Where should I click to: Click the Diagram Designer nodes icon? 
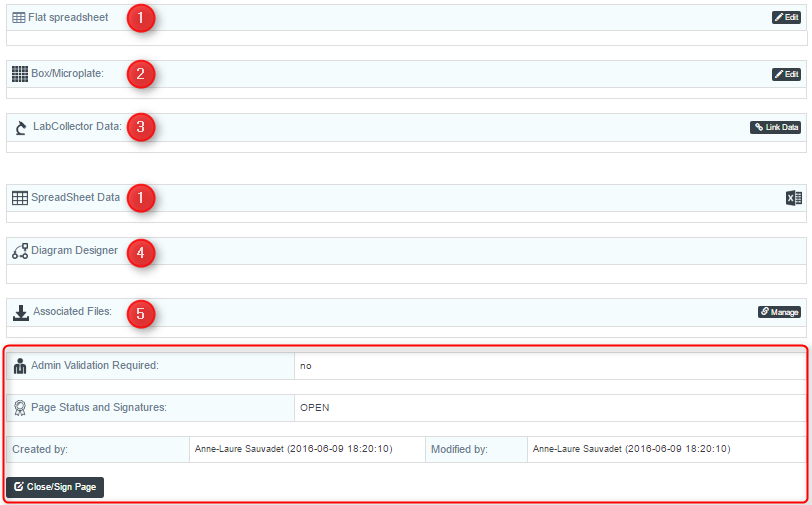[20, 251]
